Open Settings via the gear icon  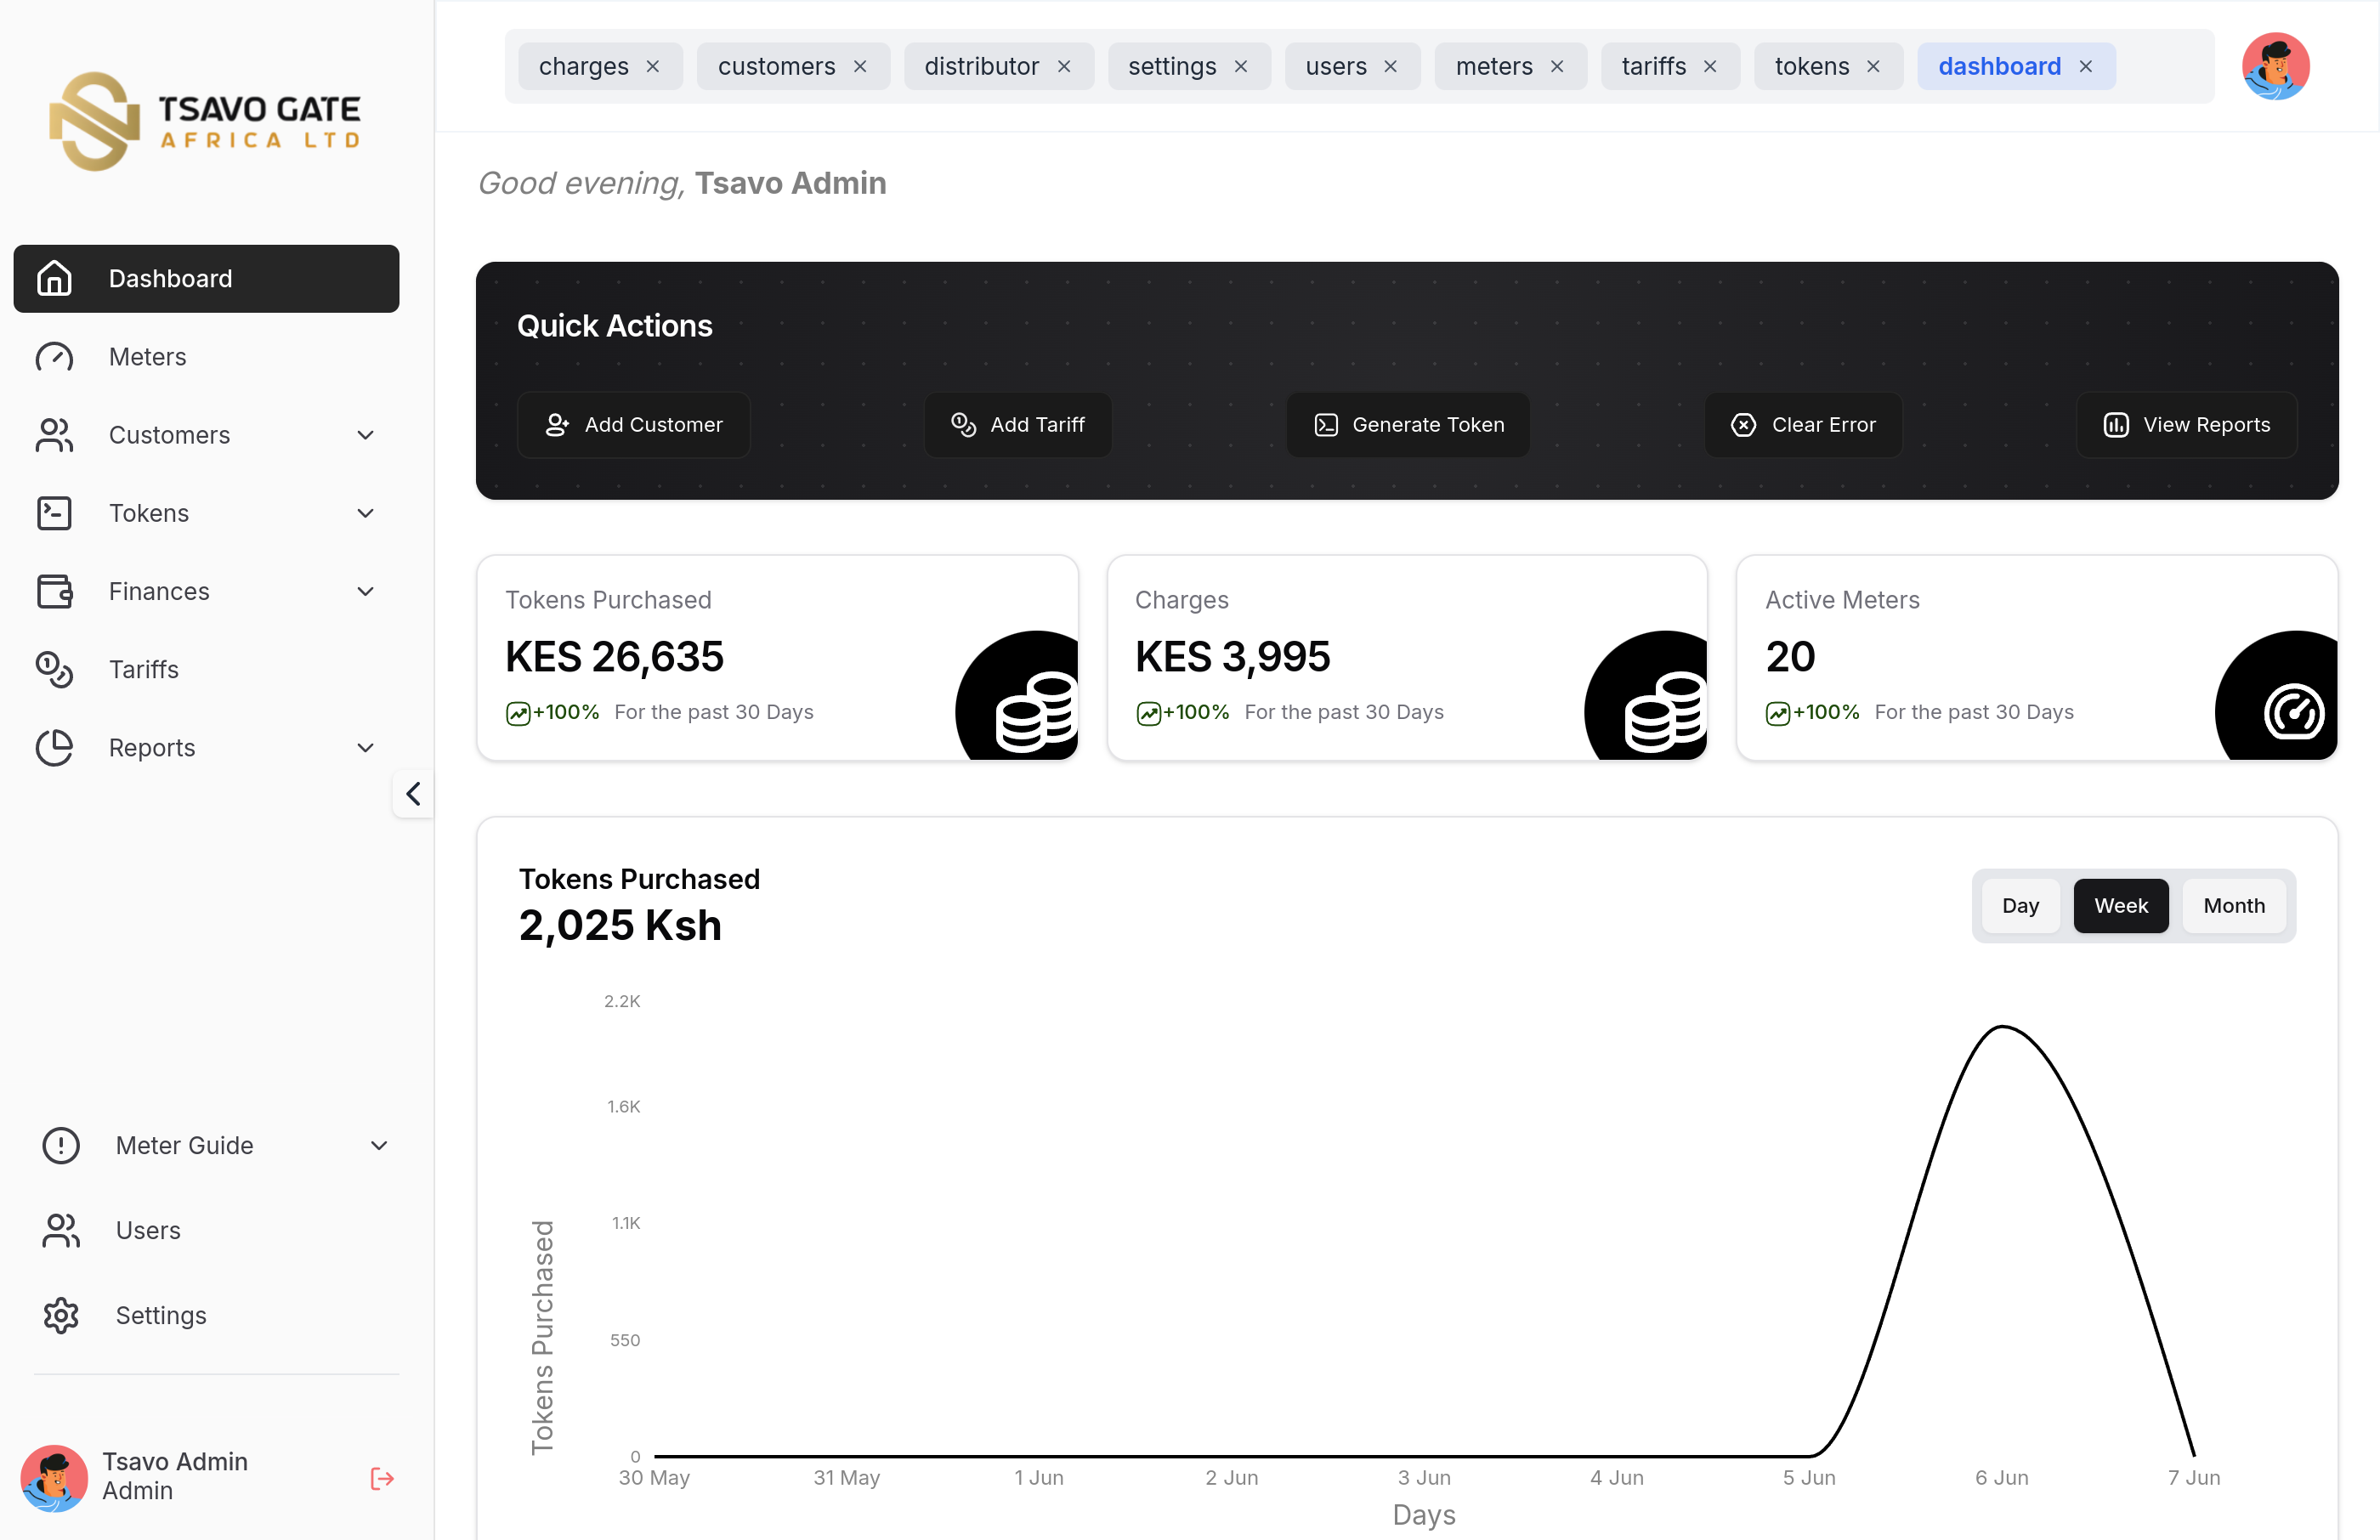coord(61,1315)
